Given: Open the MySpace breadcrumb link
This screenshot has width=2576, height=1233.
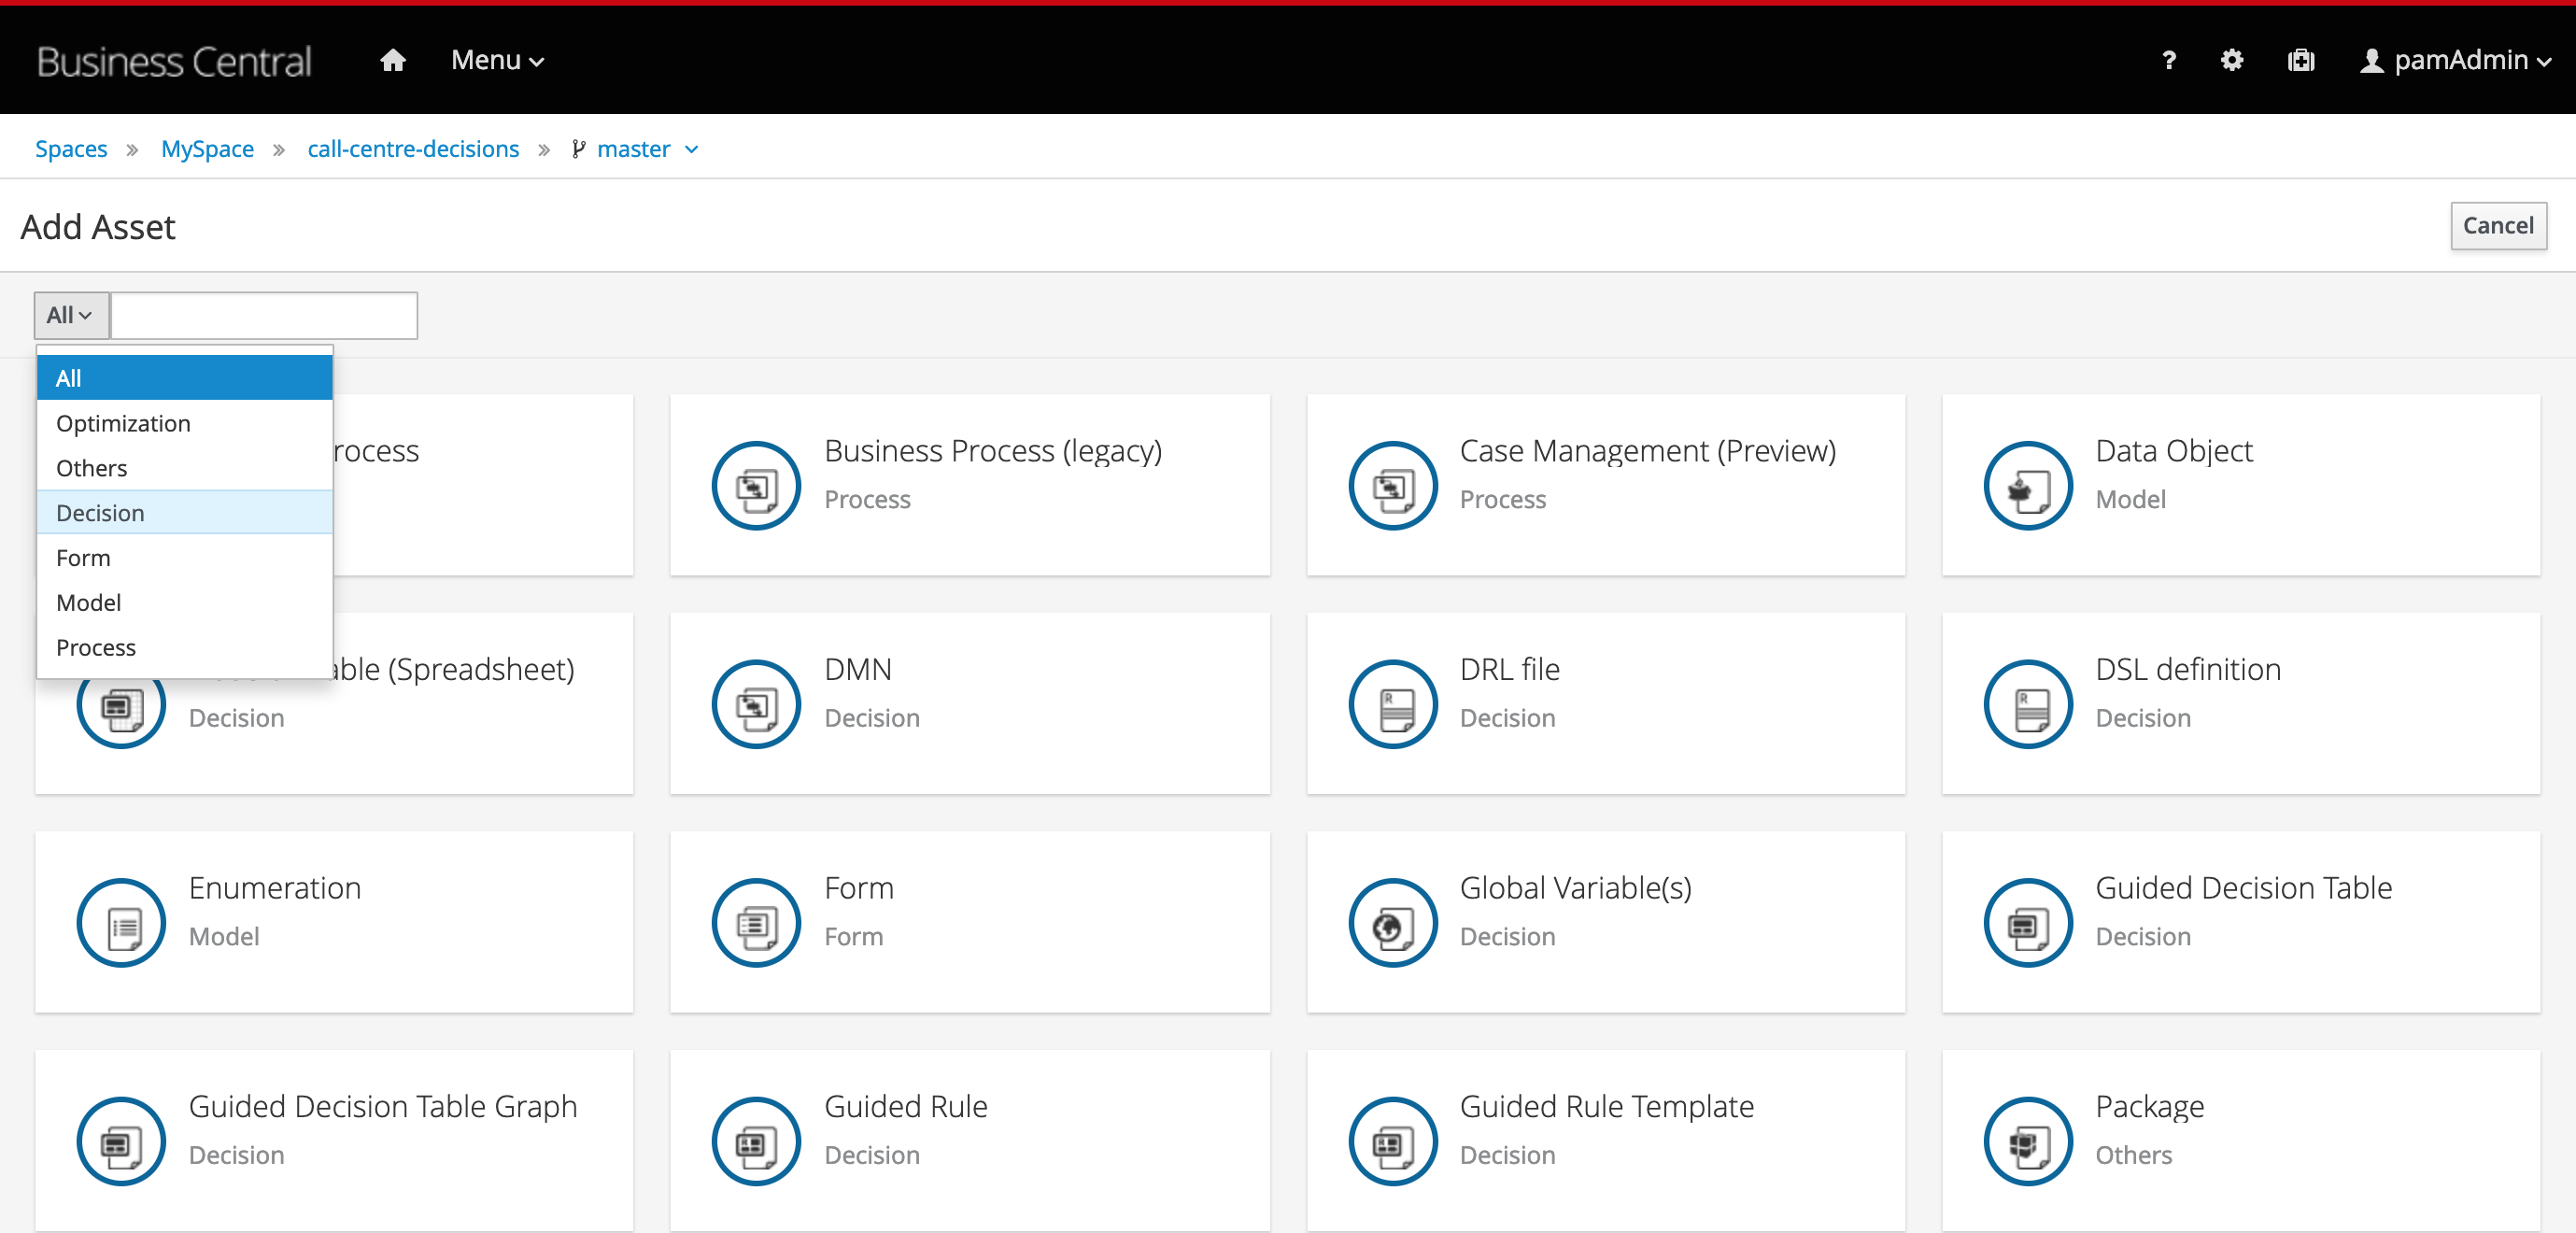Looking at the screenshot, I should coord(207,149).
